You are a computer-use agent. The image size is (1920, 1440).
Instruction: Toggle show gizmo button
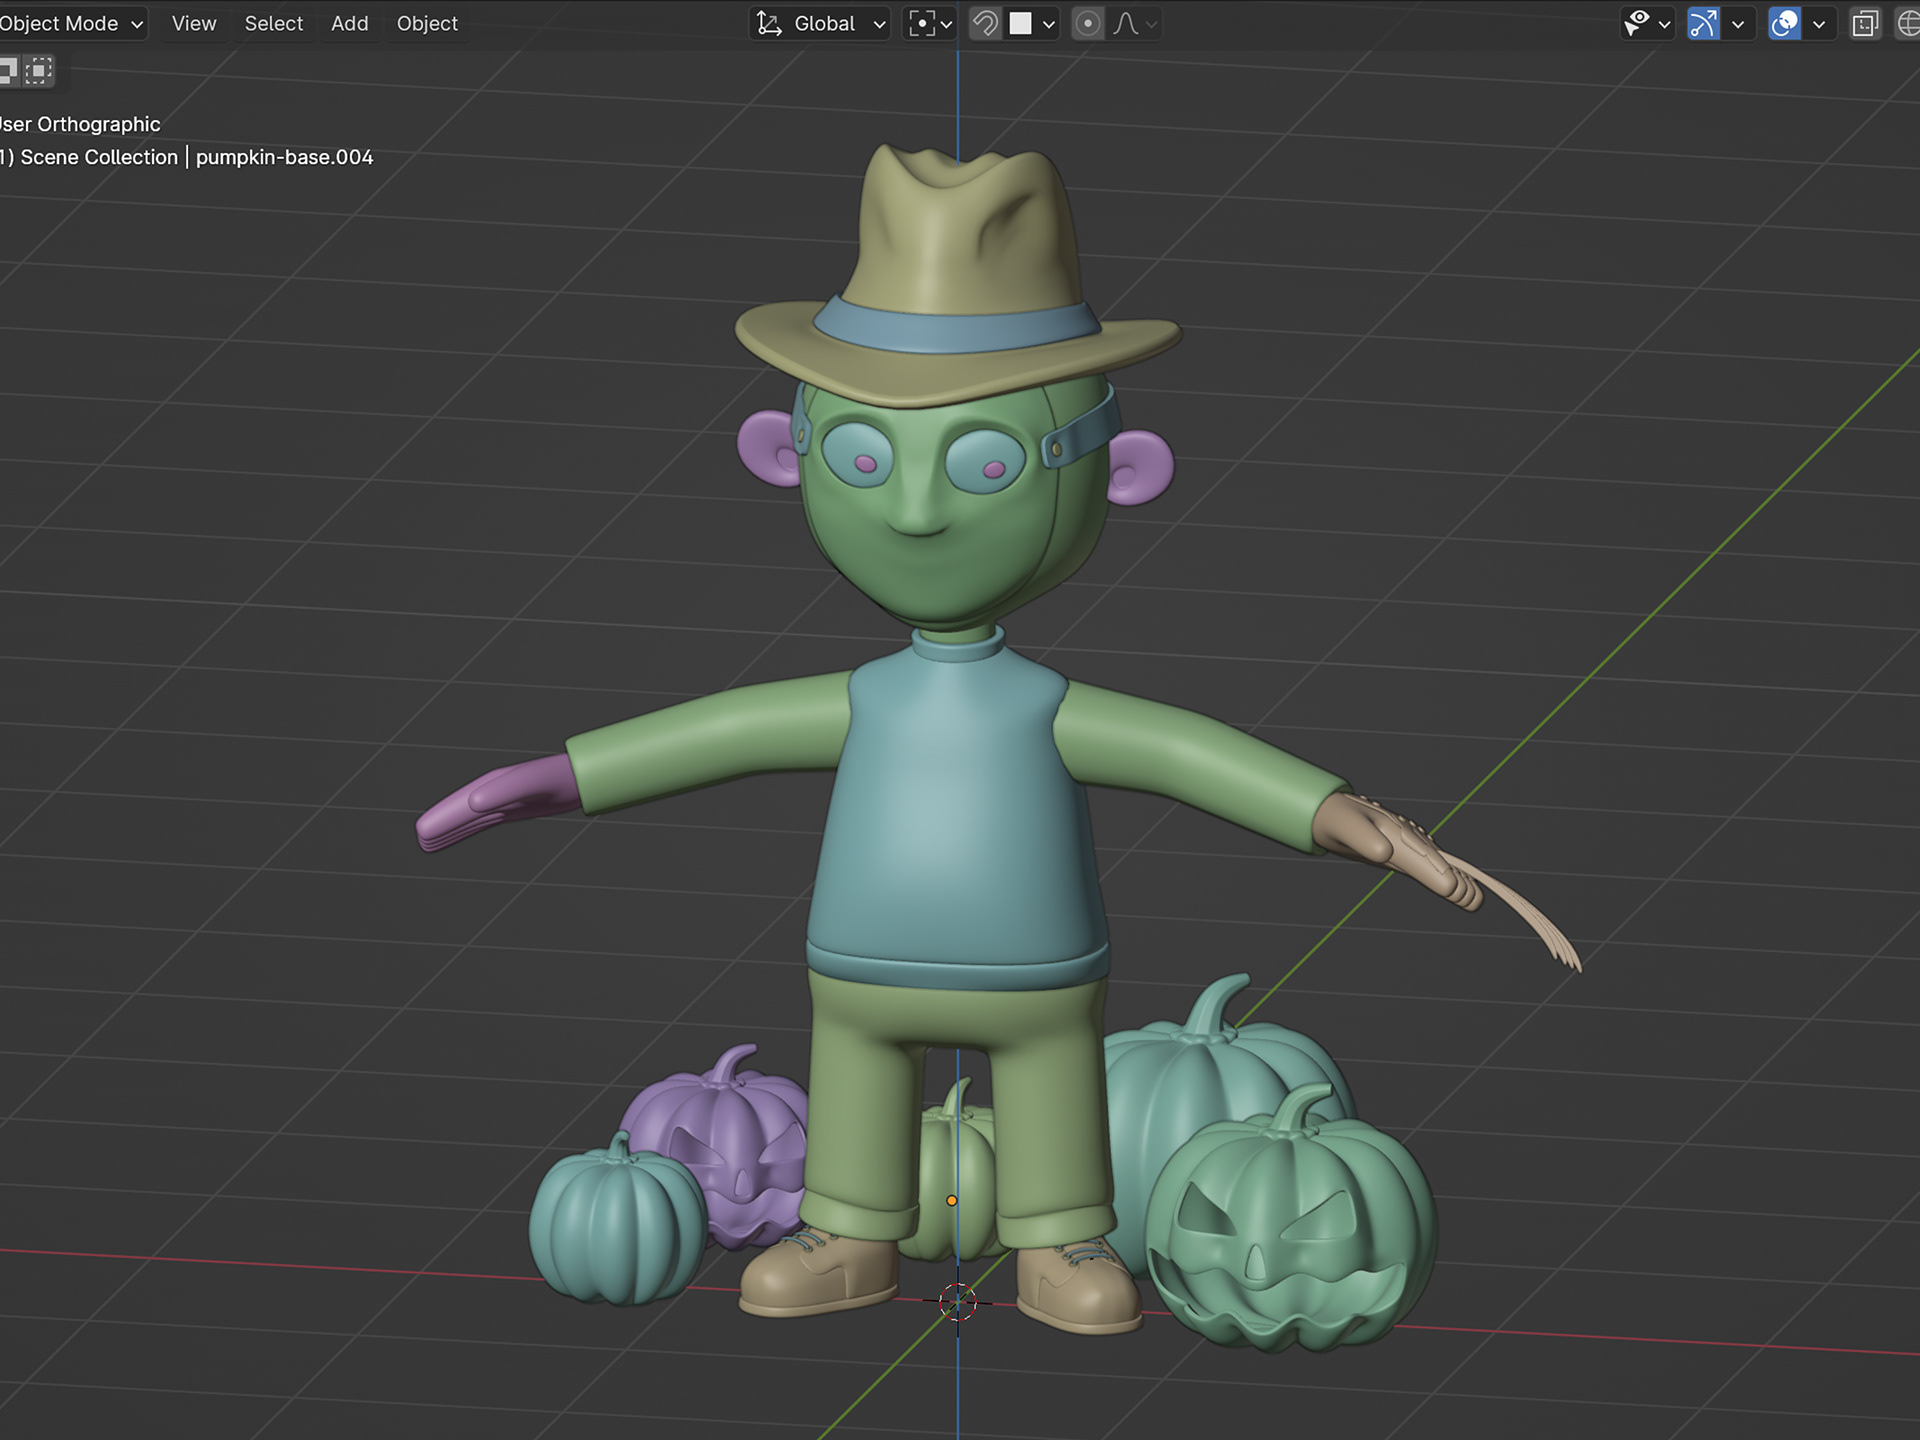1703,23
